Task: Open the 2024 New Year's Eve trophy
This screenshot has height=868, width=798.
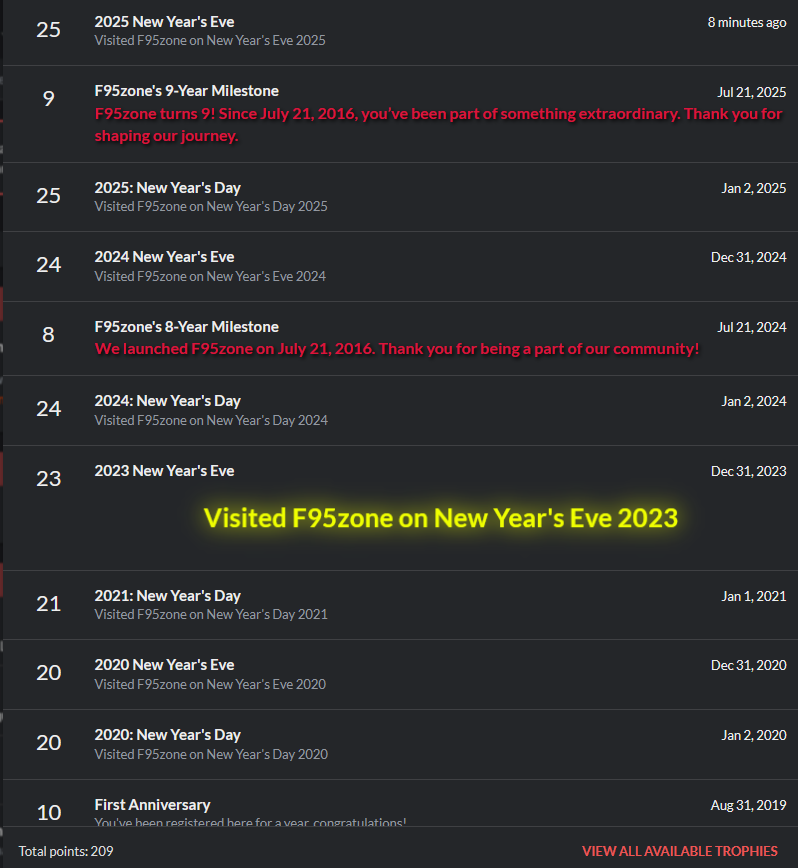Action: pos(164,257)
